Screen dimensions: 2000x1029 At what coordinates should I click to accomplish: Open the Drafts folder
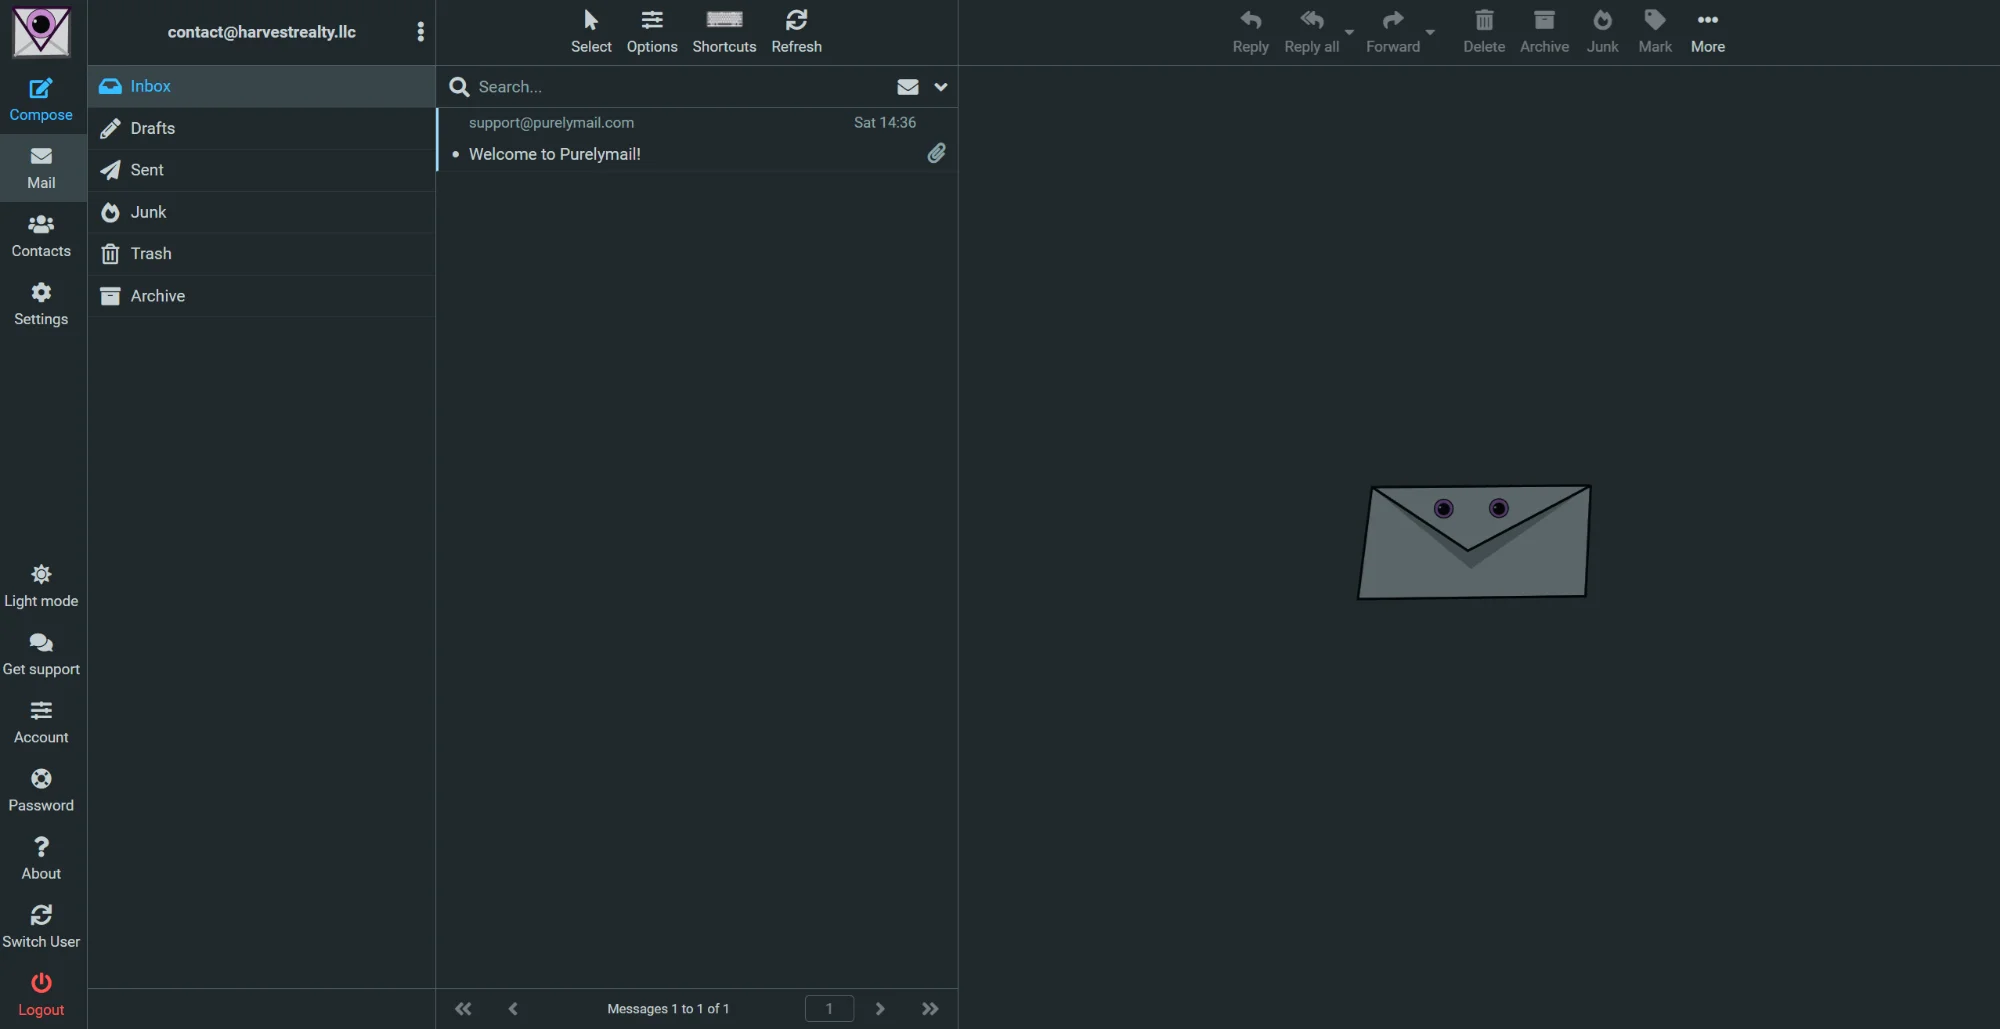click(x=152, y=128)
